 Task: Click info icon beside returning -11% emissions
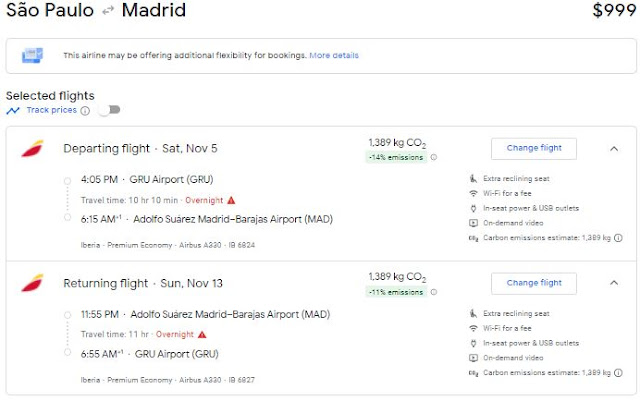tap(433, 292)
